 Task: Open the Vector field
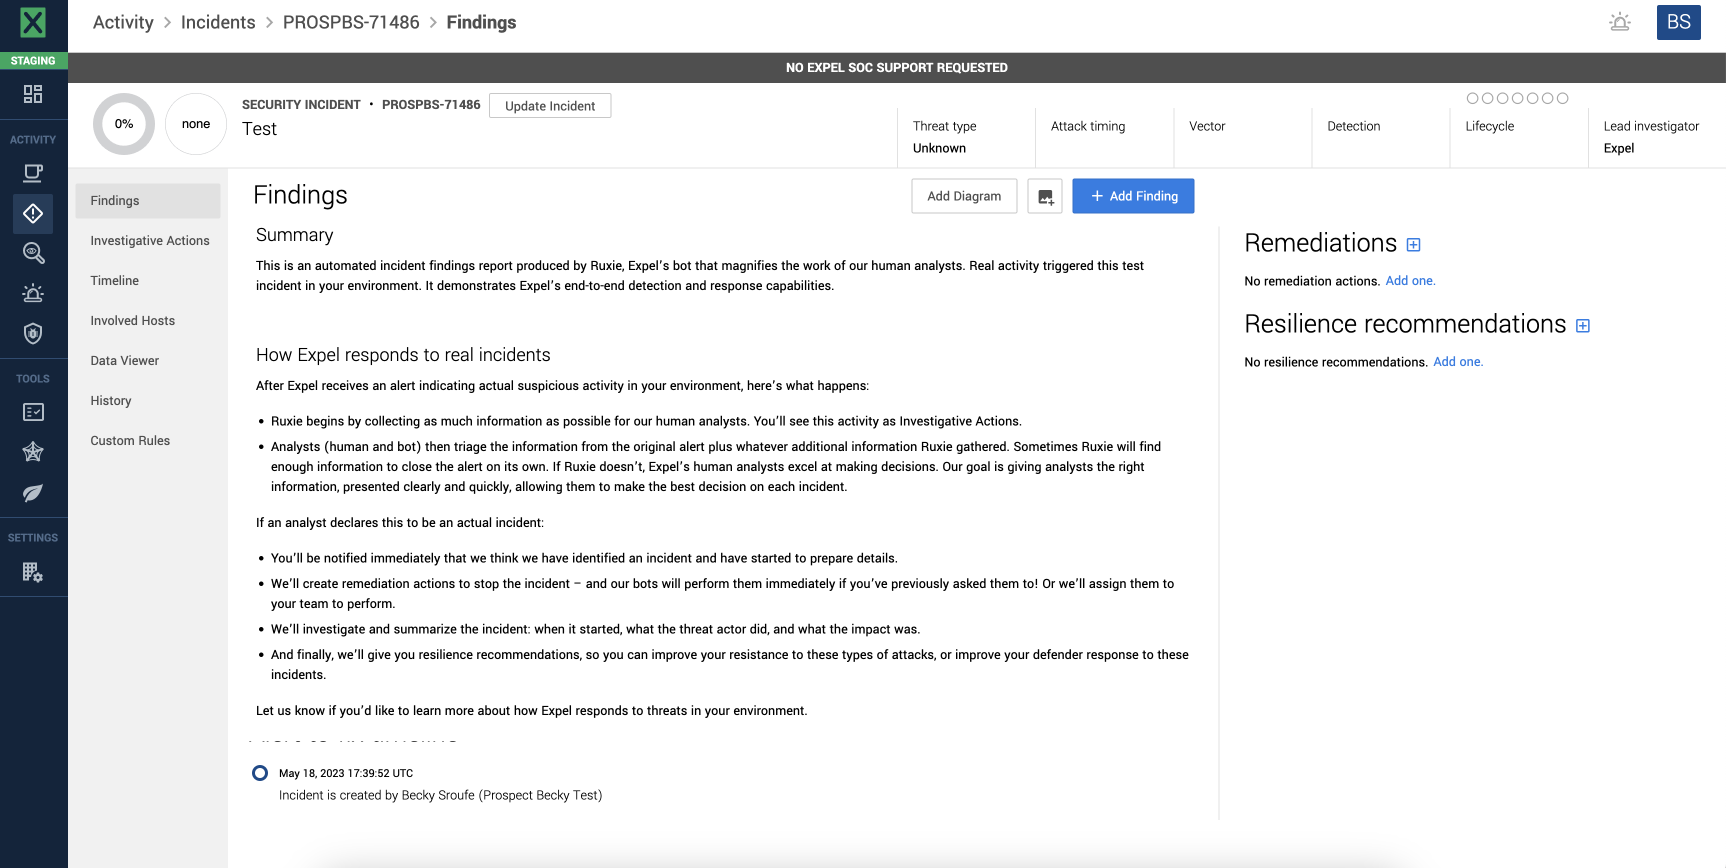pyautogui.click(x=1243, y=137)
